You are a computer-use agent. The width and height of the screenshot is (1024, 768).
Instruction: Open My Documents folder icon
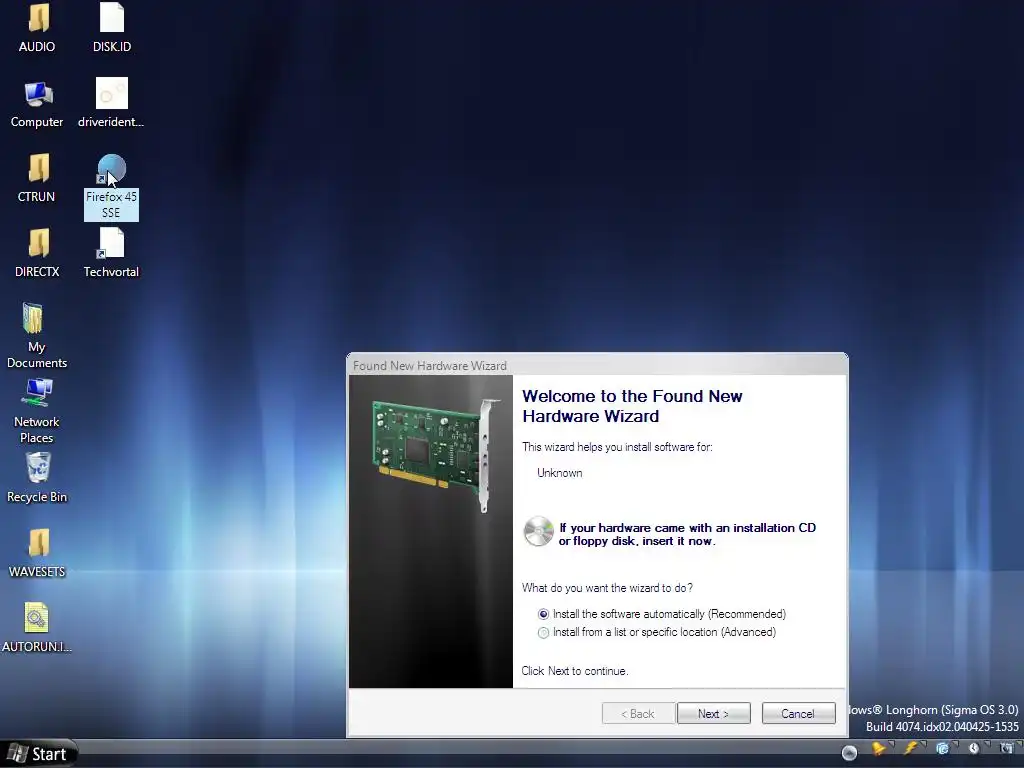(x=33, y=319)
